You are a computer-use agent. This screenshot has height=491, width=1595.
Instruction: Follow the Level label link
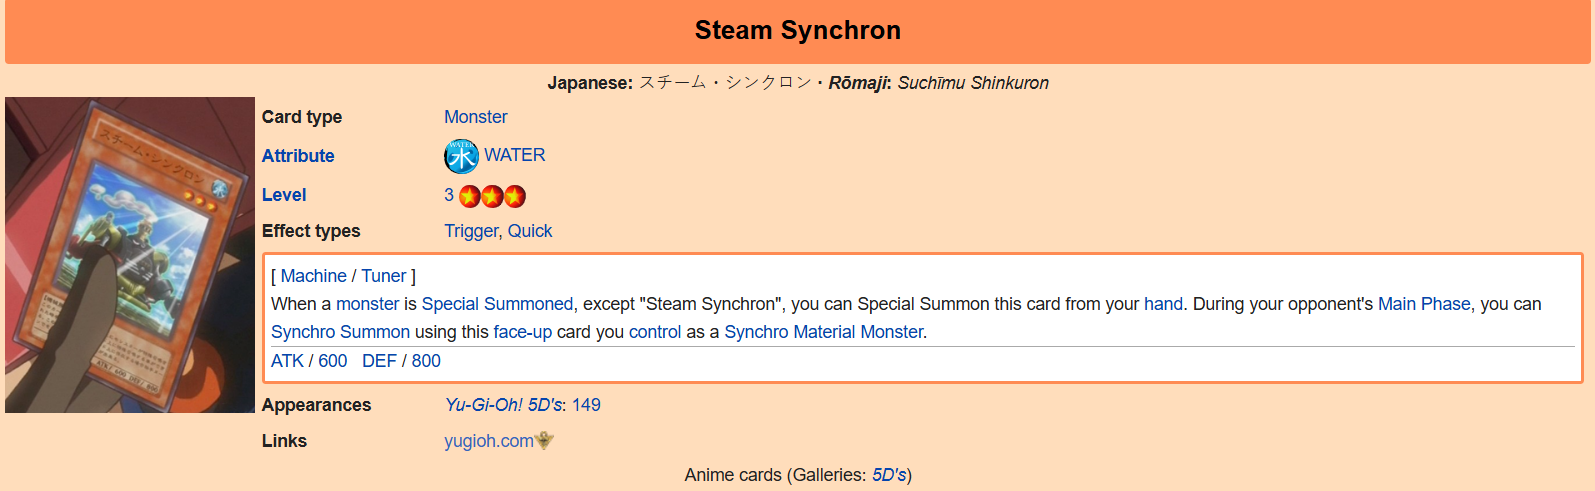click(x=284, y=195)
